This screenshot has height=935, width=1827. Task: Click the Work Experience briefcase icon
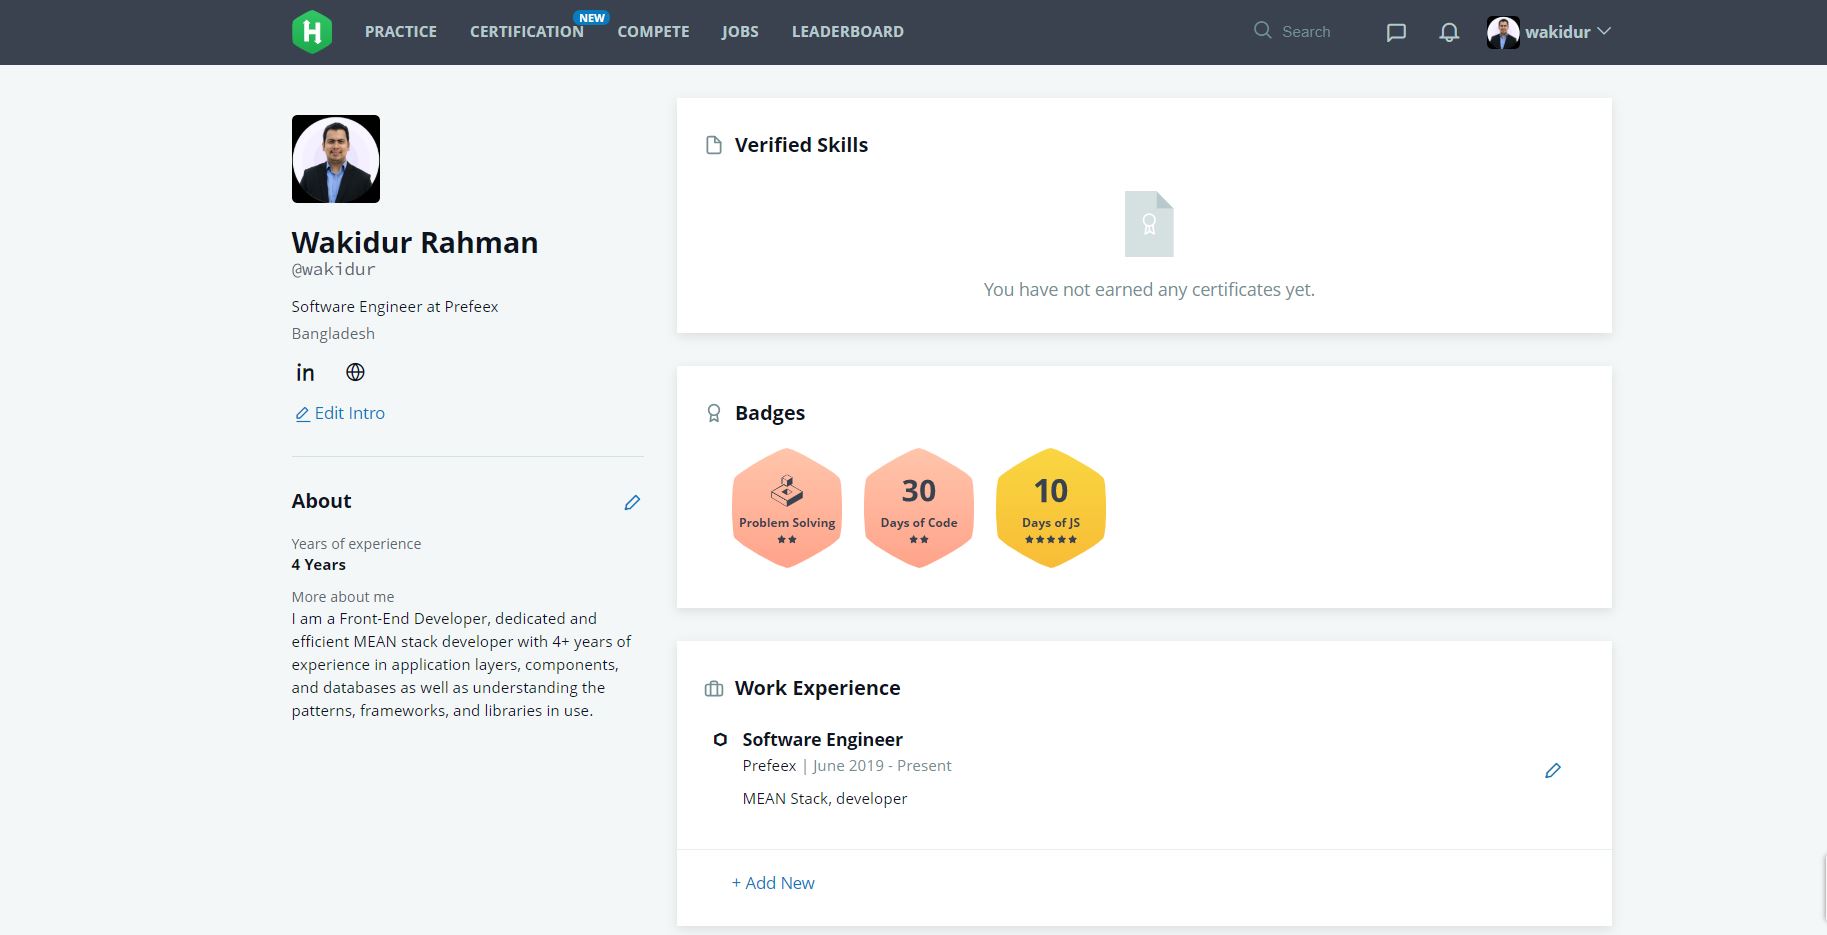coord(714,689)
